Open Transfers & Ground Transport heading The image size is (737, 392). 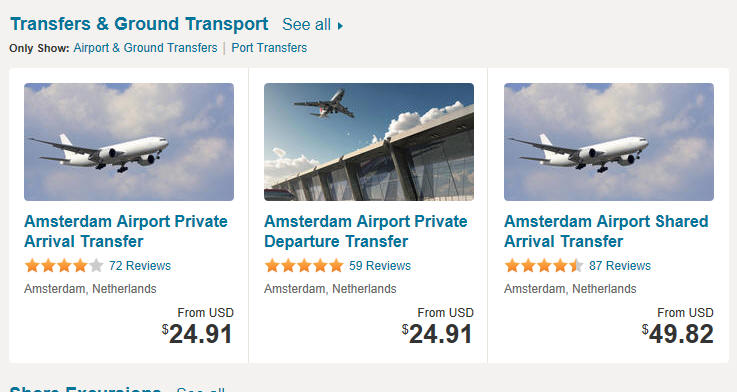[139, 24]
